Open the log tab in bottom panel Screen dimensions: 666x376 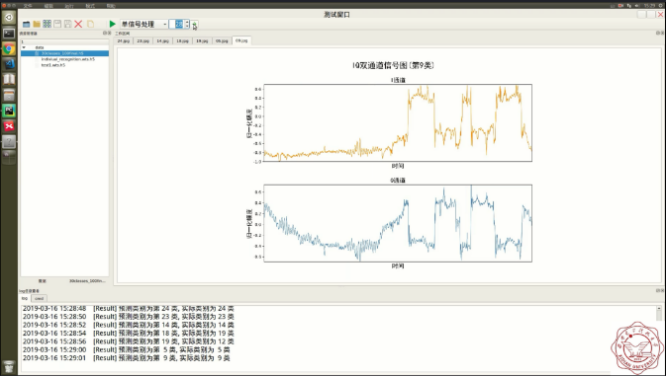pos(25,298)
